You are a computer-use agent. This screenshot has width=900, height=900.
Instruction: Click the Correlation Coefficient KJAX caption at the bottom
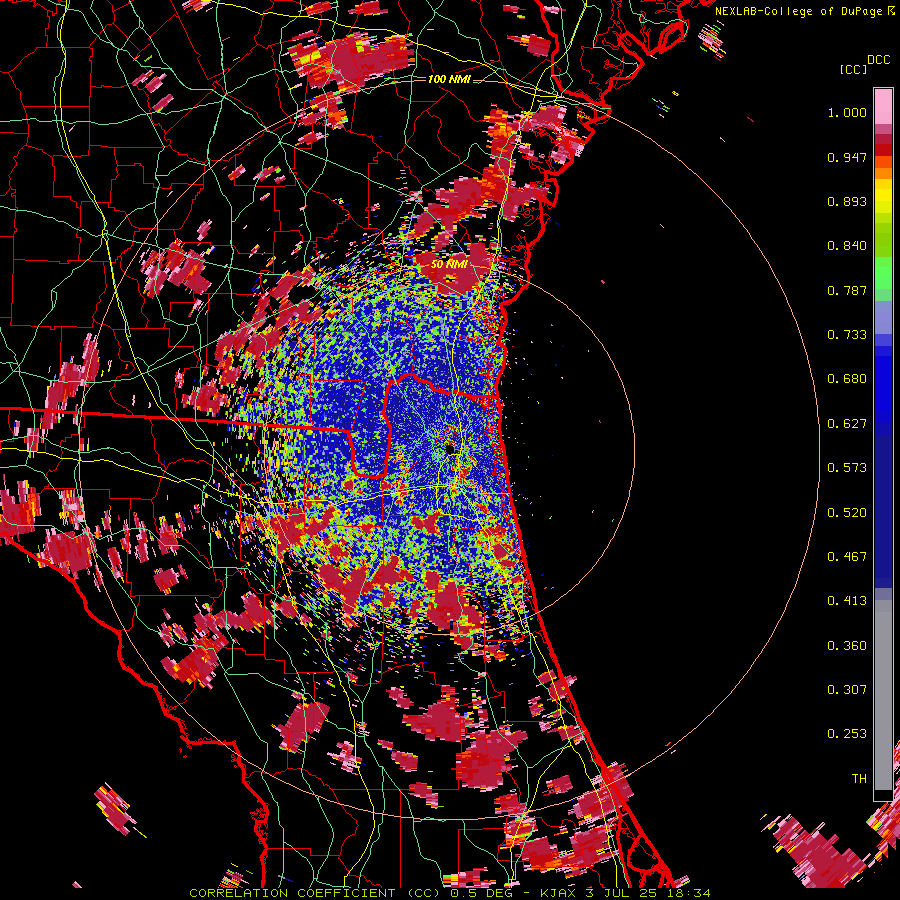450,893
